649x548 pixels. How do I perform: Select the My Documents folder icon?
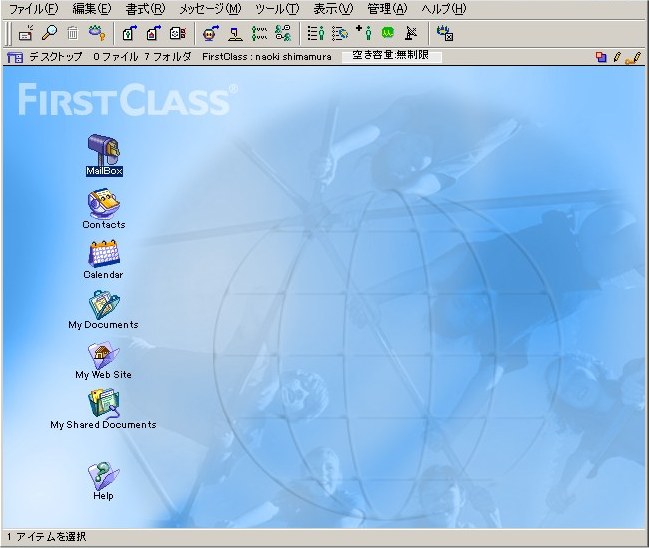(103, 309)
